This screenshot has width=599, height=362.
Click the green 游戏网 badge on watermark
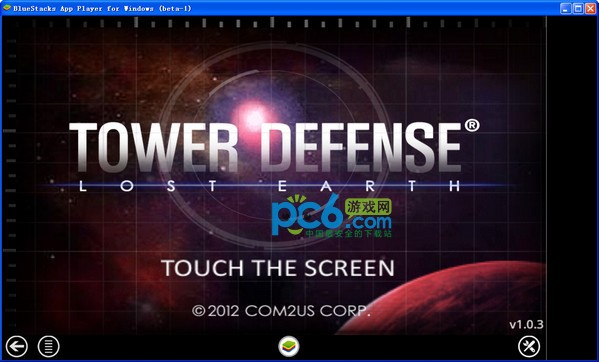point(368,207)
